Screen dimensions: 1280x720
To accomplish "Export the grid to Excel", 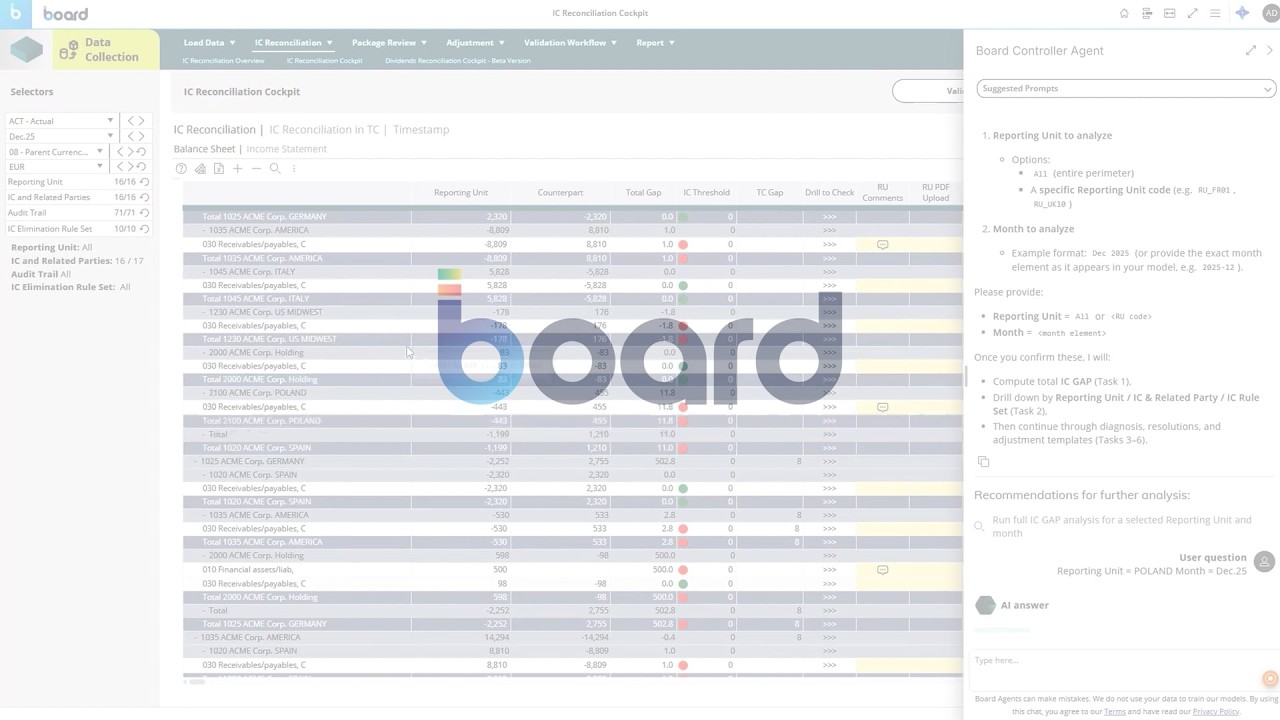I will [219, 169].
